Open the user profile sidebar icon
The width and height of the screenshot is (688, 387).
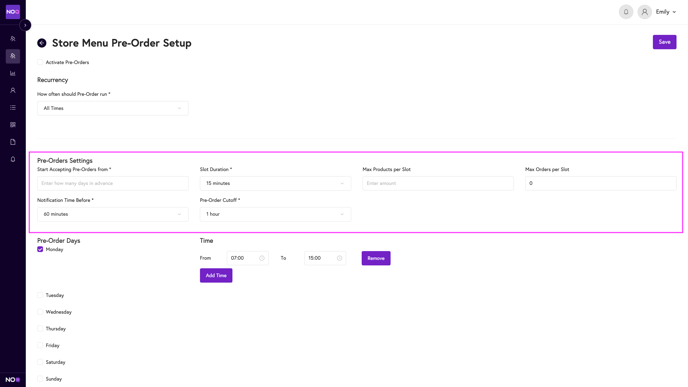[x=13, y=90]
